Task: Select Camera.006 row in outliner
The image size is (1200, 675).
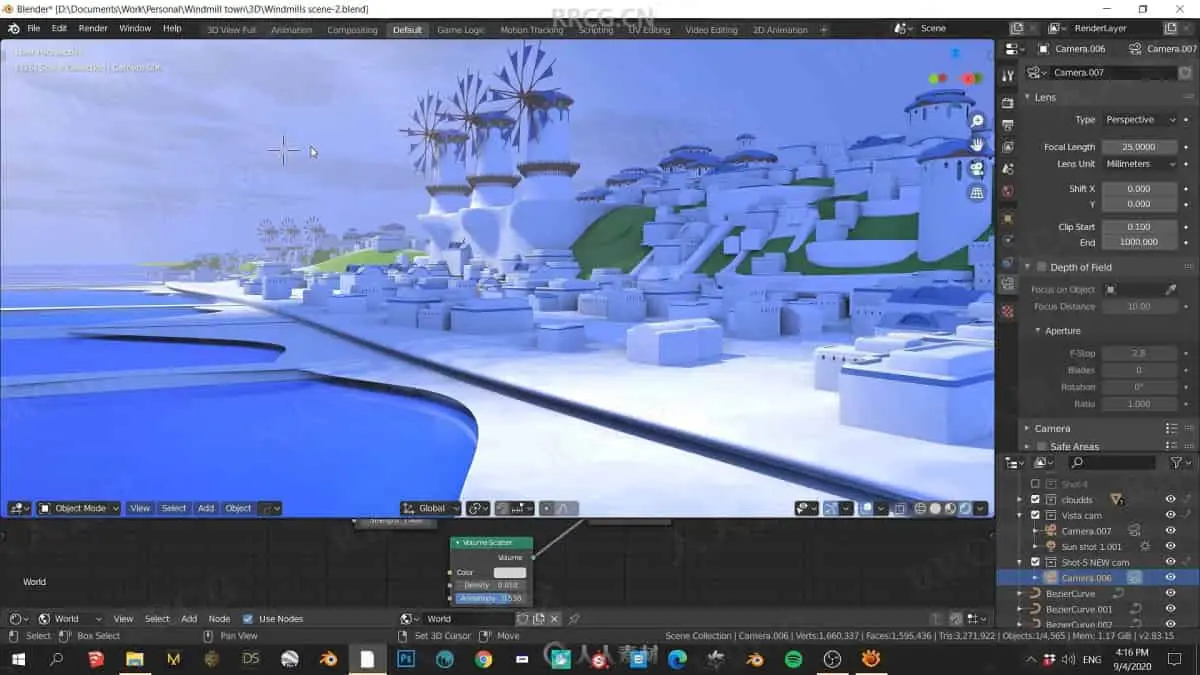Action: tap(1097, 578)
